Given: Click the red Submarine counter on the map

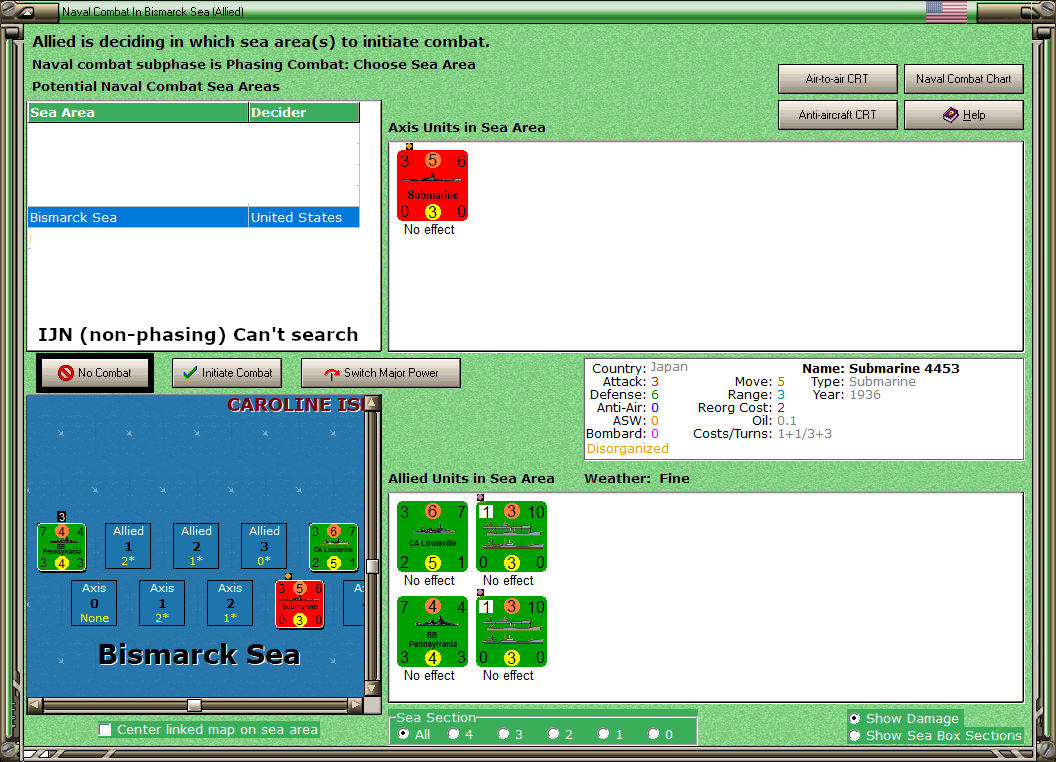Looking at the screenshot, I should click(300, 604).
